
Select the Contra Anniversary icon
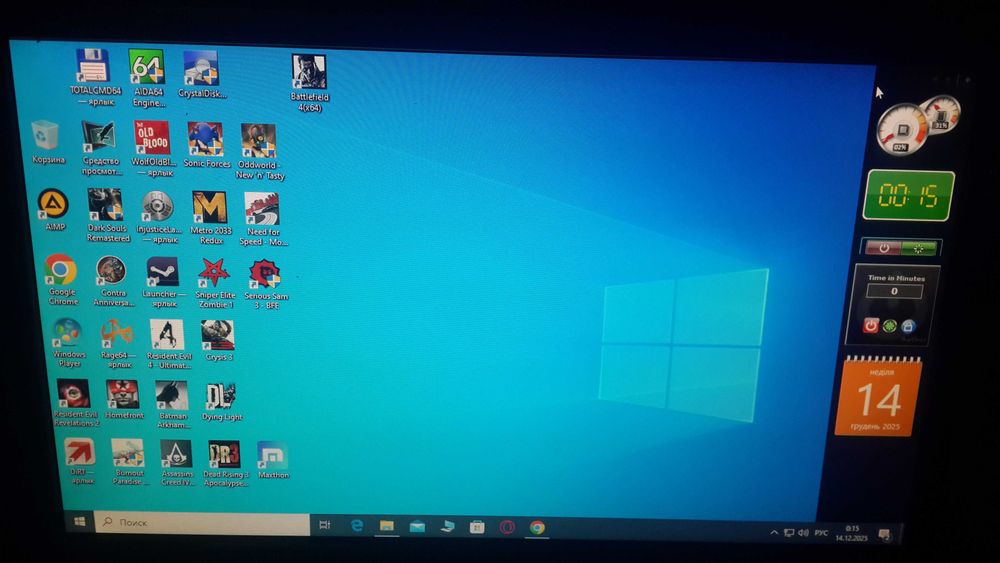click(111, 271)
